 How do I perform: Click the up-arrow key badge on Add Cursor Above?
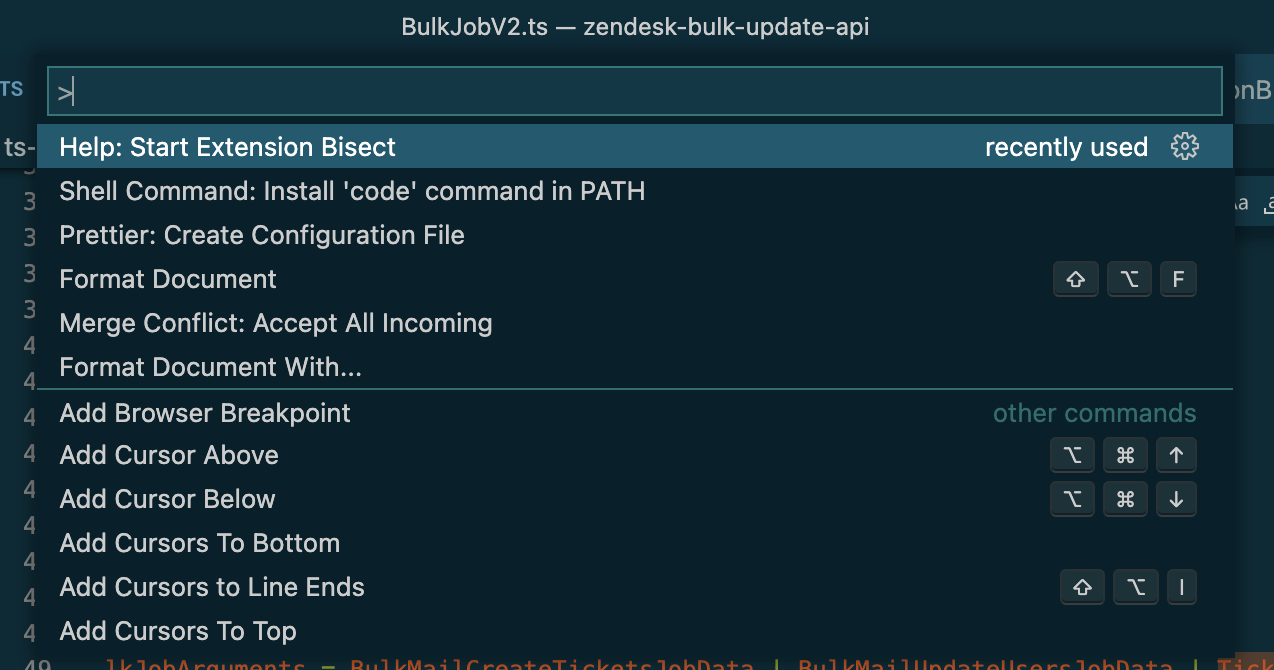1176,455
